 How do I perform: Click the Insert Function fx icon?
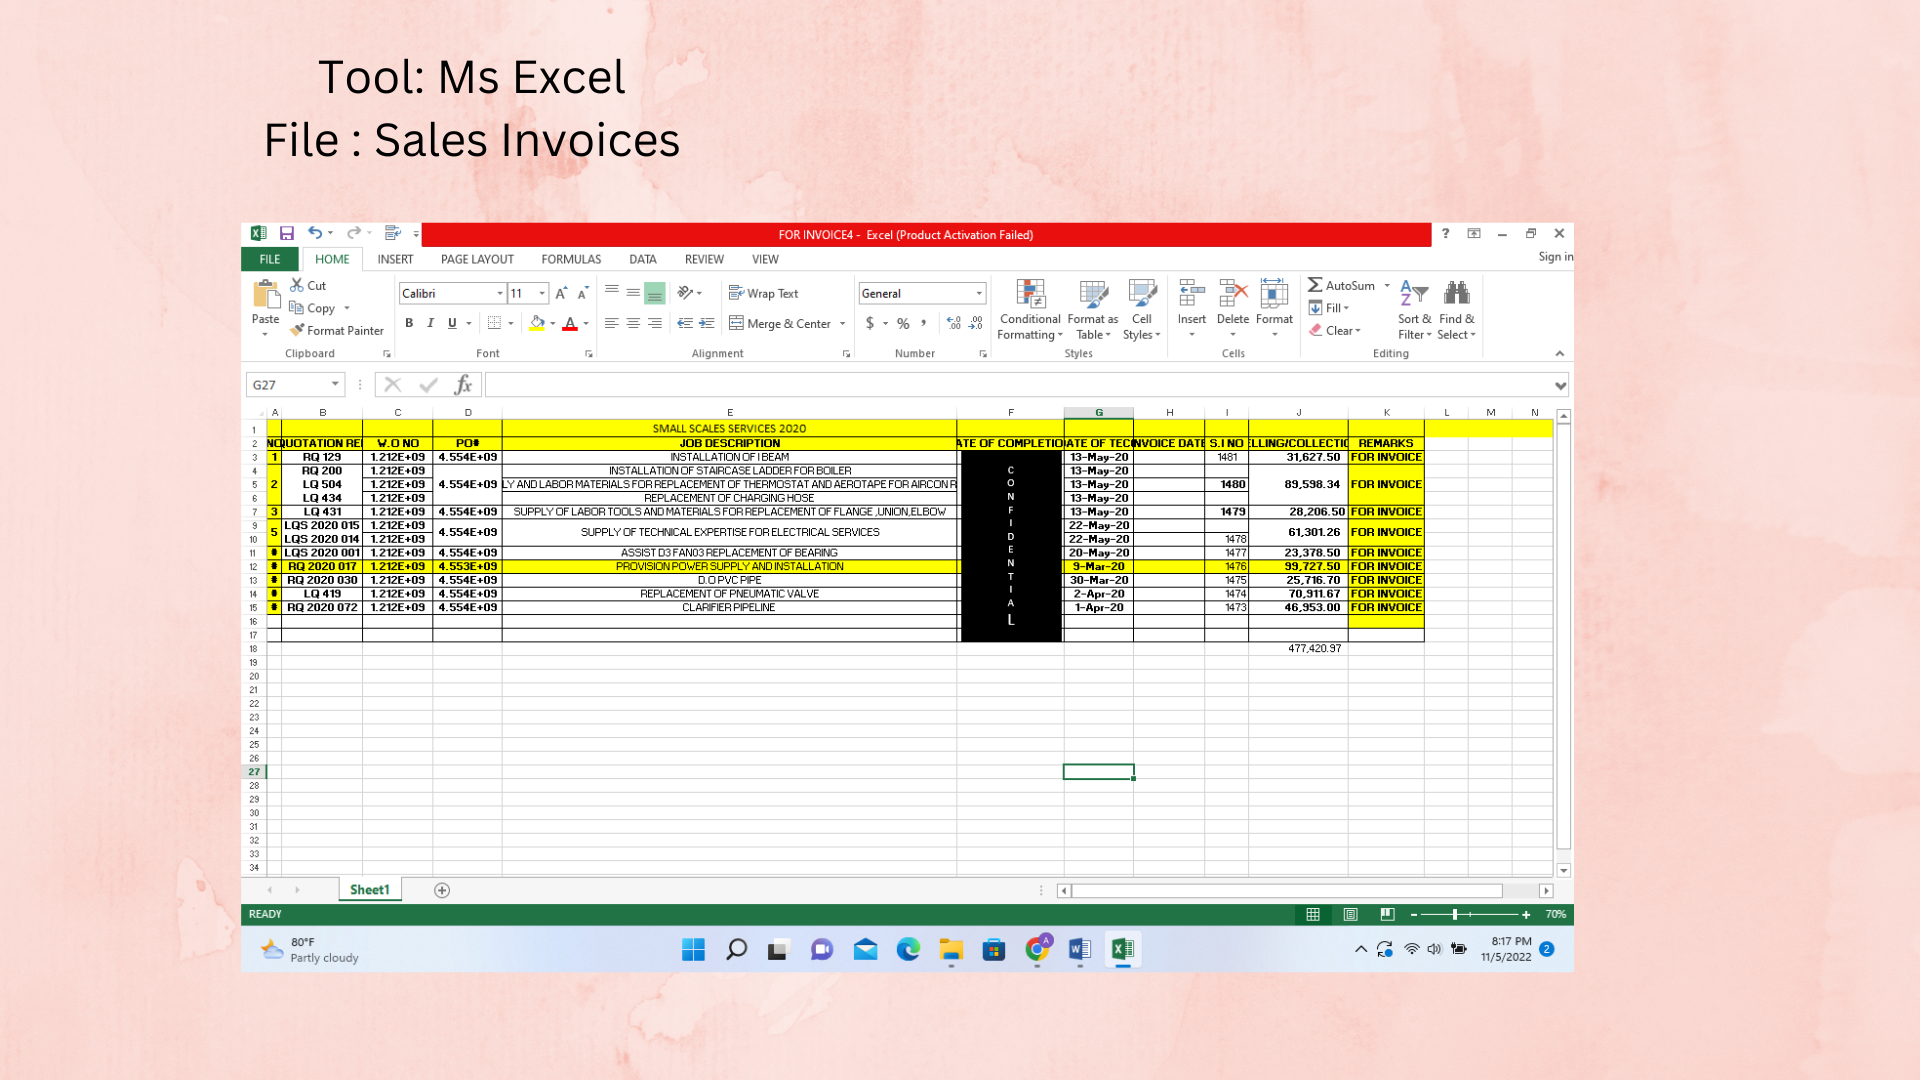[462, 385]
